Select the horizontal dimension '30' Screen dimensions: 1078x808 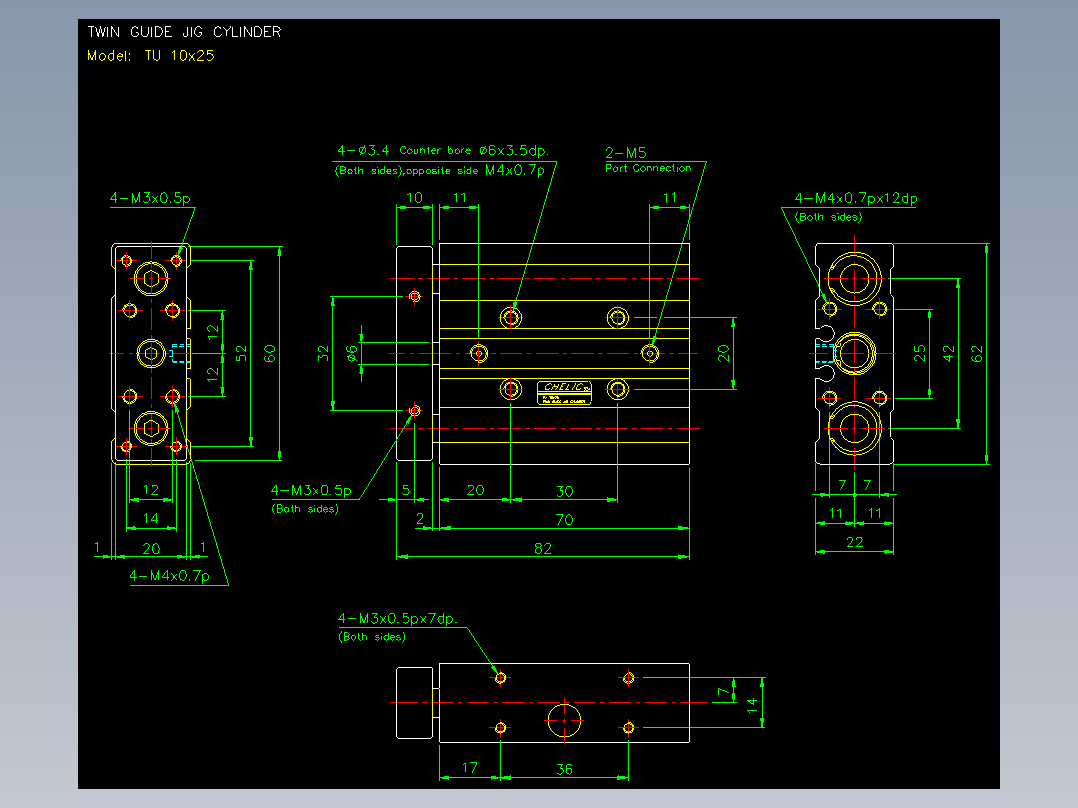click(564, 491)
